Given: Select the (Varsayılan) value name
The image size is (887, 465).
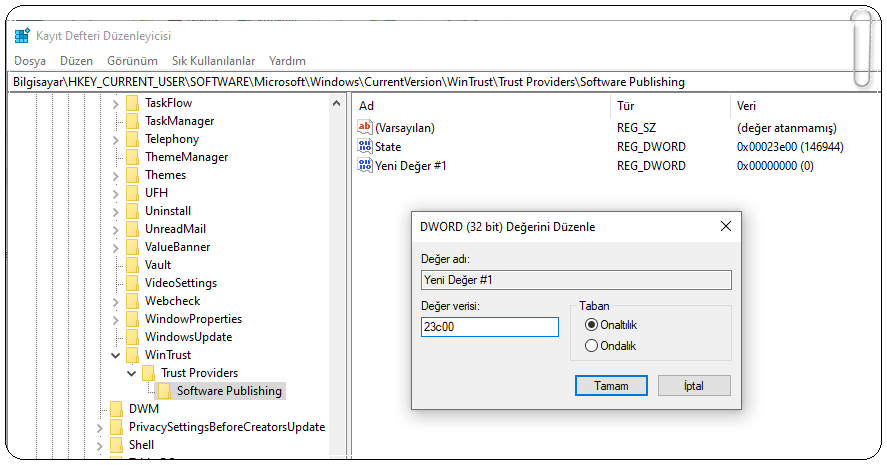Looking at the screenshot, I should pyautogui.click(x=405, y=128).
